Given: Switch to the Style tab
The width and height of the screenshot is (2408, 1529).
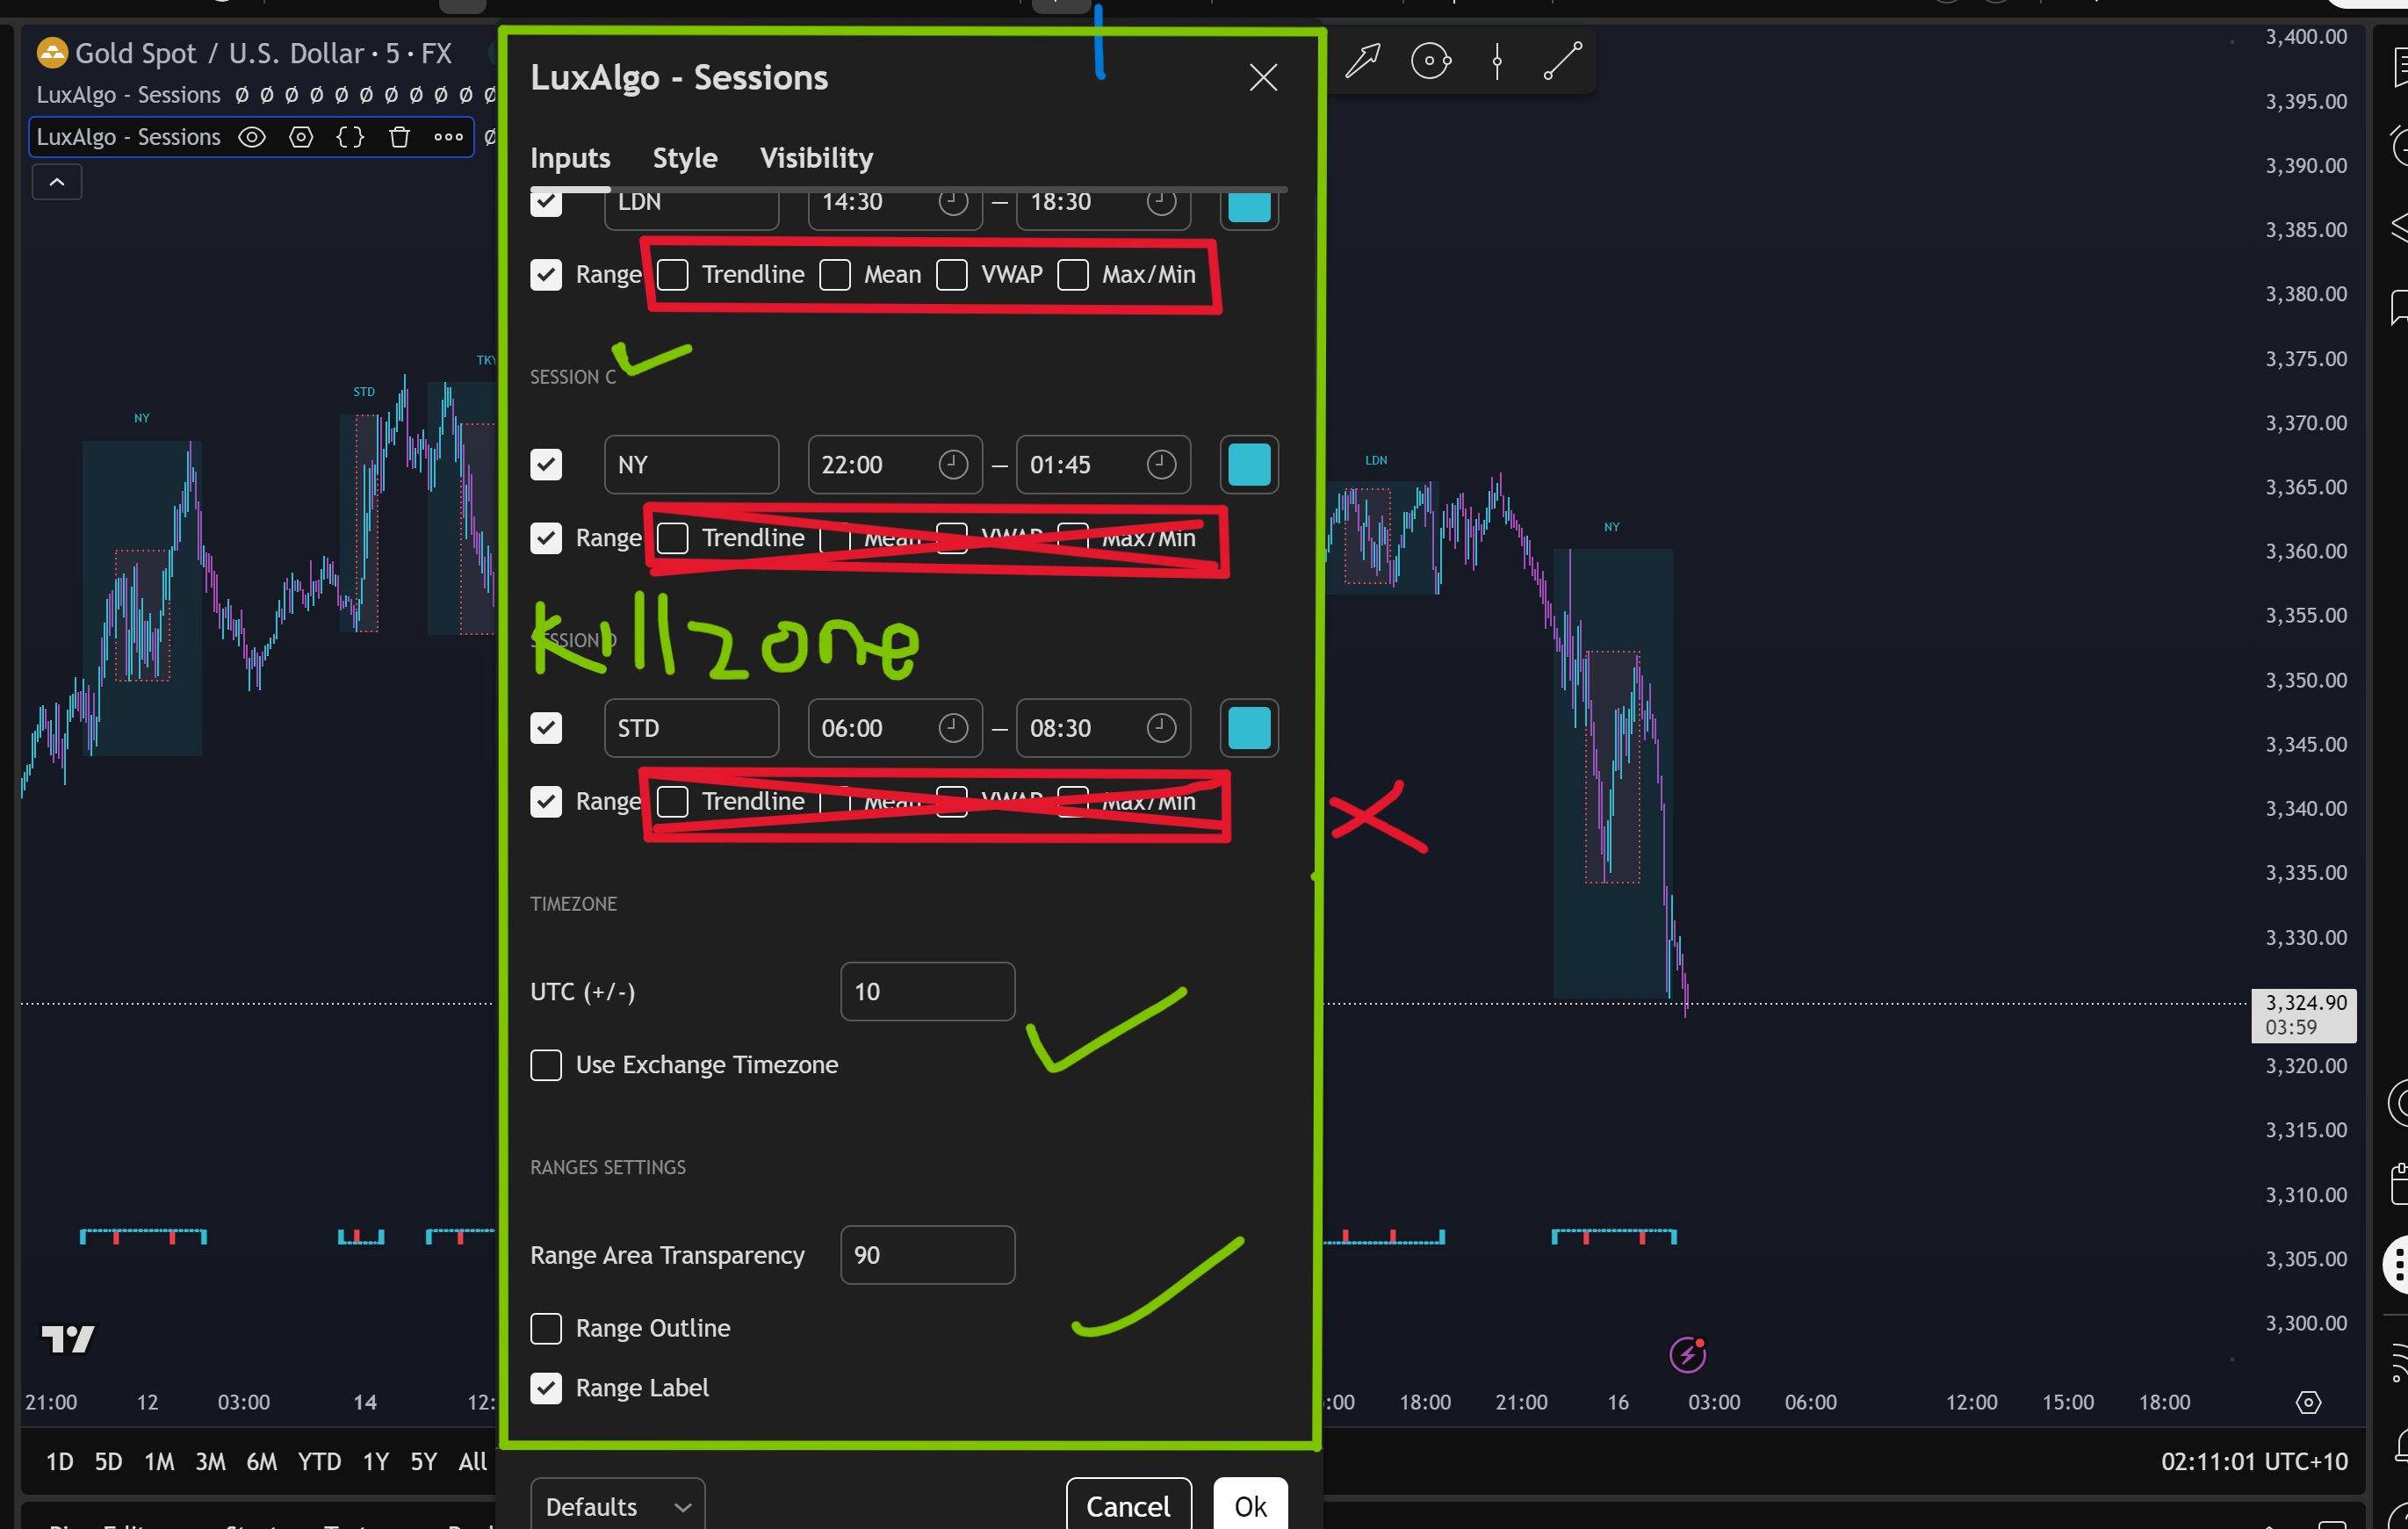Looking at the screenshot, I should pyautogui.click(x=685, y=158).
